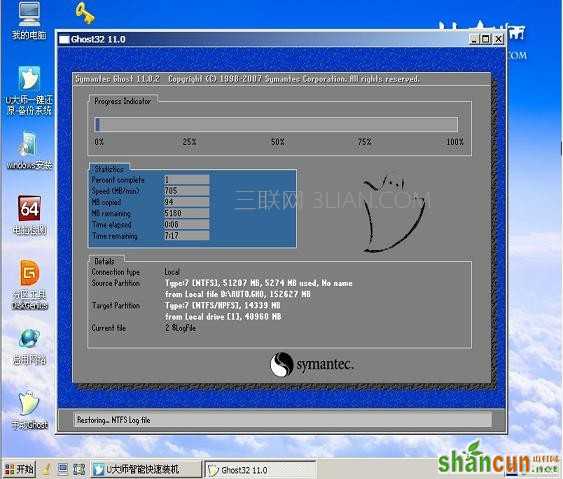Click the Ghost restore progress bar
Image resolution: width=563 pixels, height=479 pixels.
tap(276, 125)
